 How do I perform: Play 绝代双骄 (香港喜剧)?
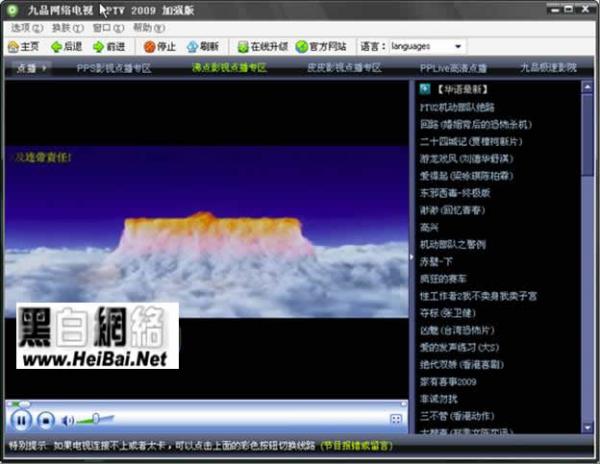[461, 365]
